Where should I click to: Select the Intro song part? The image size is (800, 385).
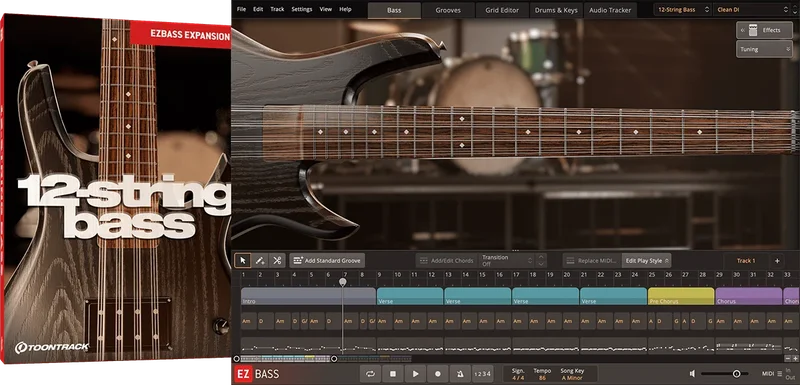tap(308, 296)
